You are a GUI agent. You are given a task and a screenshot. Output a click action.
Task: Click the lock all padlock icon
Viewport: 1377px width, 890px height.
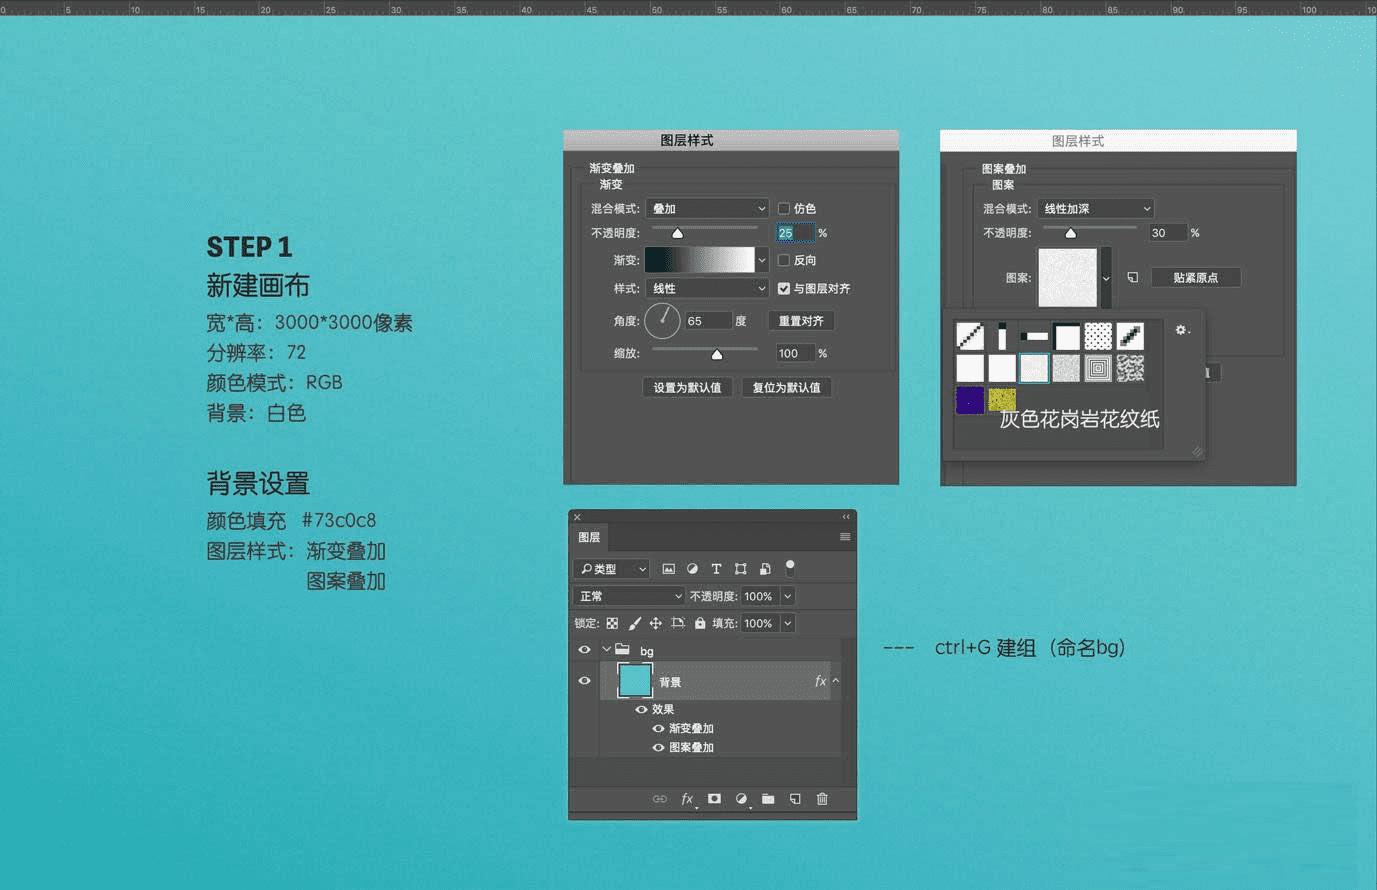pyautogui.click(x=700, y=623)
